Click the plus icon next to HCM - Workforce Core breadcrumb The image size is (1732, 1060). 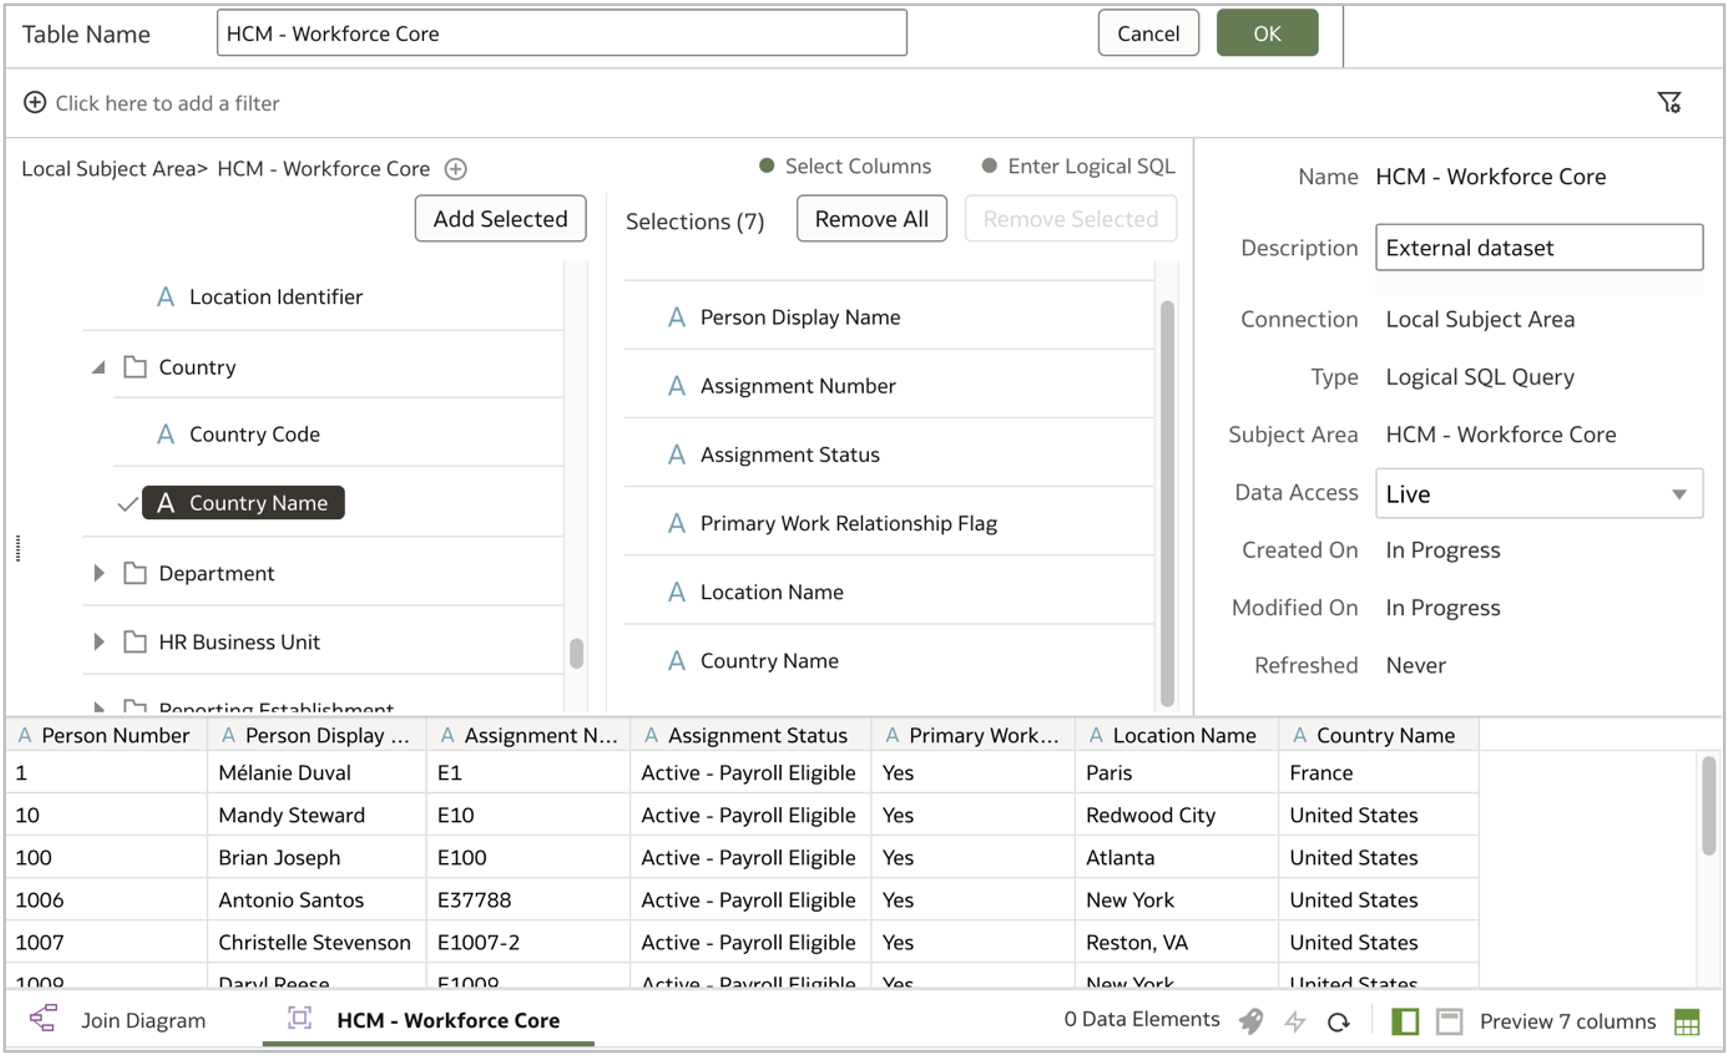tap(455, 168)
